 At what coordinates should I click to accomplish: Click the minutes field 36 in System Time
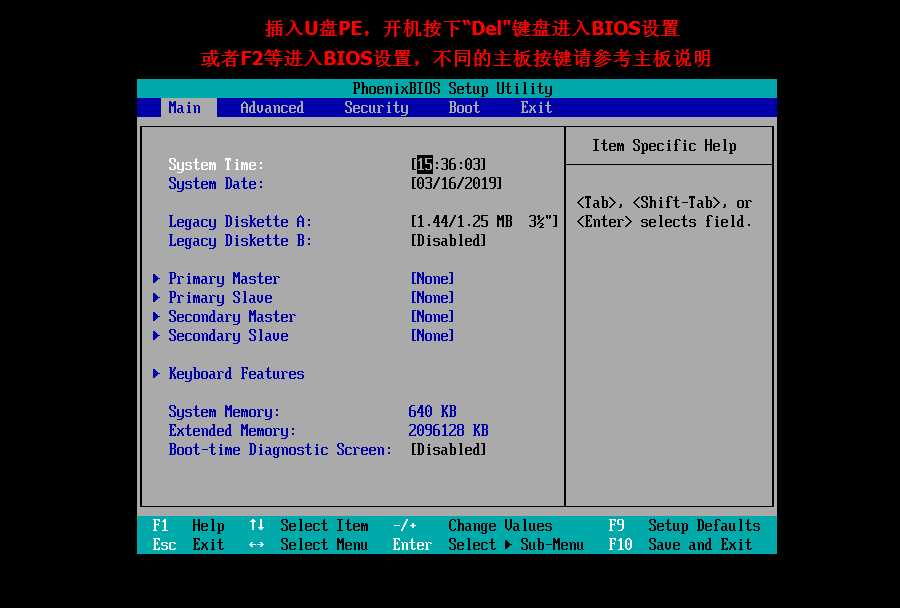pyautogui.click(x=448, y=165)
